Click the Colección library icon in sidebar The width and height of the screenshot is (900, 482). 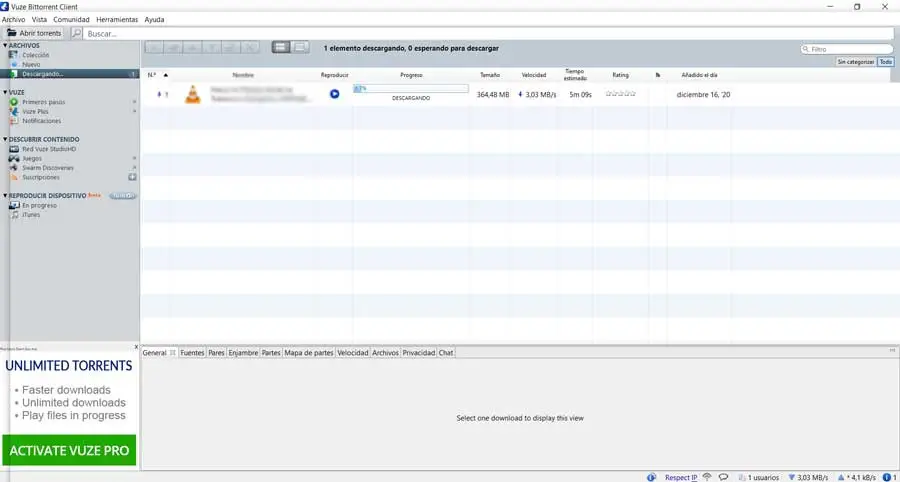(x=13, y=55)
